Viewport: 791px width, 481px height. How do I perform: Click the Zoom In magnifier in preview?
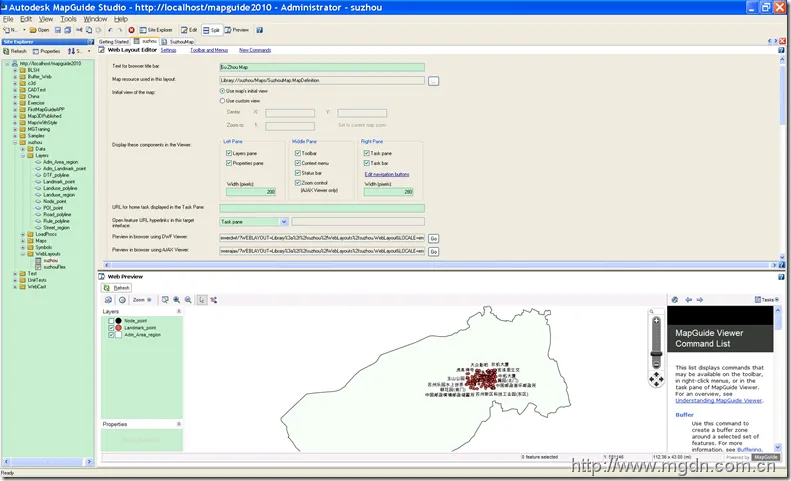pyautogui.click(x=177, y=300)
